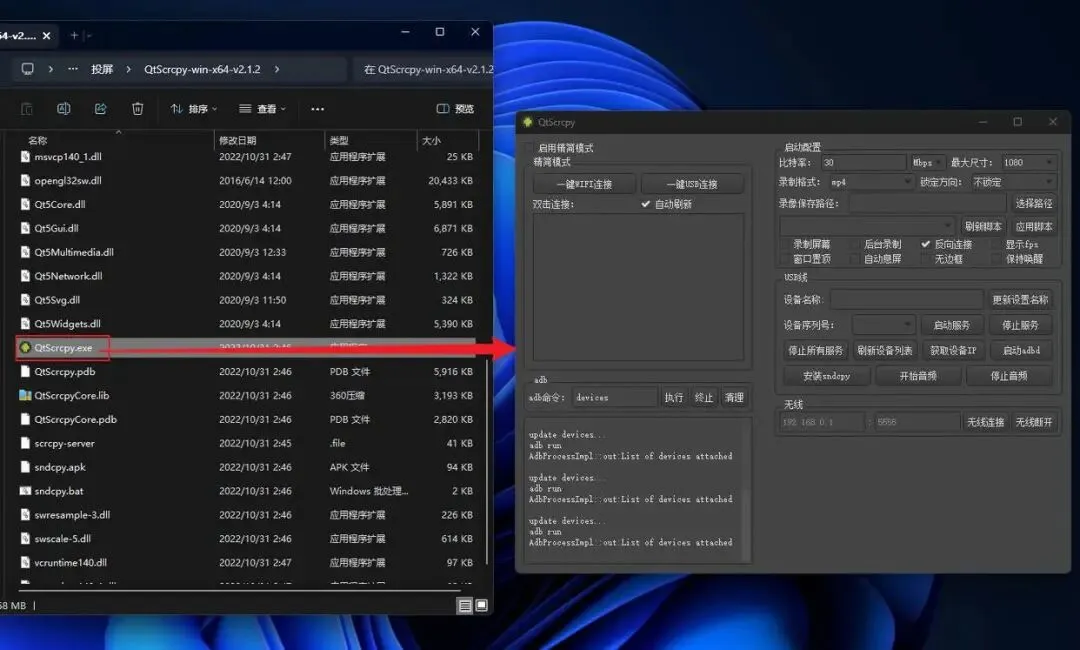Enable the 后台录制 checkbox
Viewport: 1080px width, 650px height.
tap(855, 244)
